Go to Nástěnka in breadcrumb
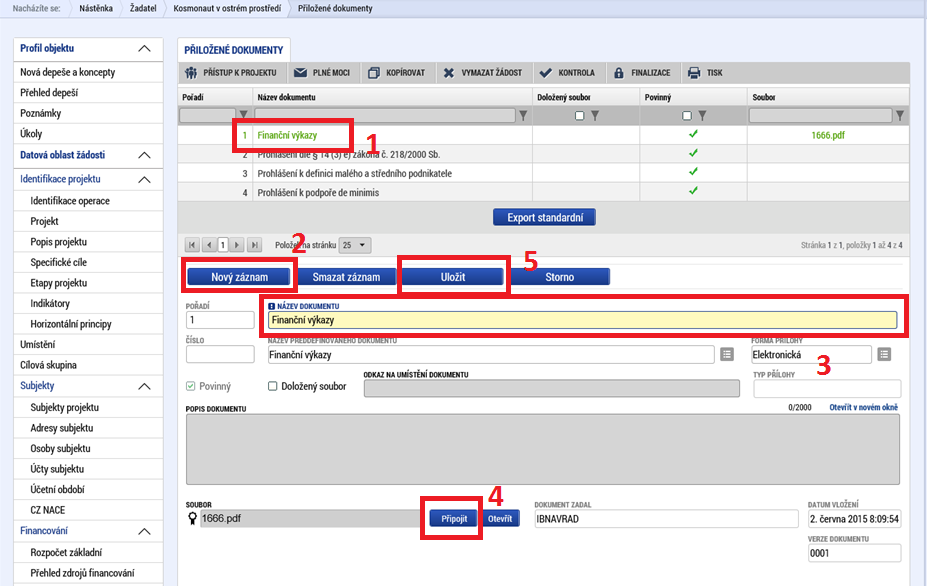 point(96,8)
